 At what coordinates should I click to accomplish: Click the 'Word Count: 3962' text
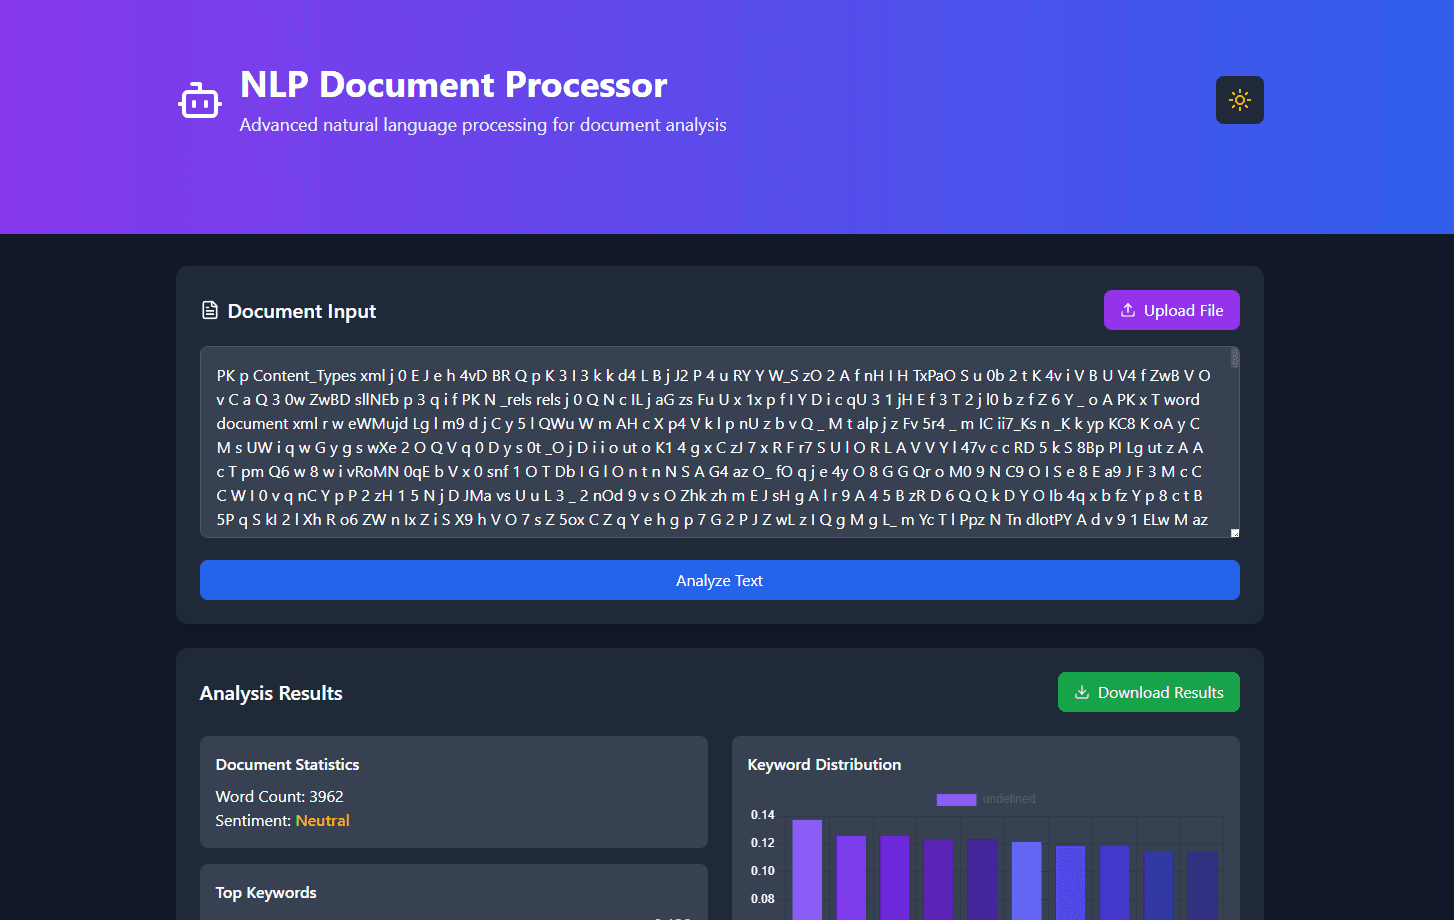tap(279, 796)
